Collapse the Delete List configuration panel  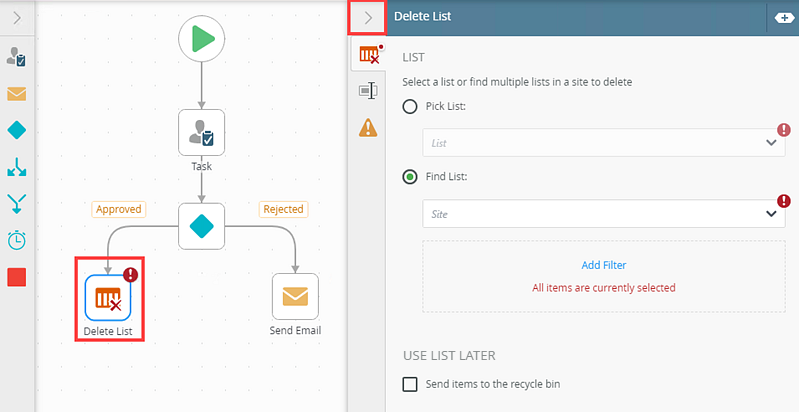click(x=367, y=17)
